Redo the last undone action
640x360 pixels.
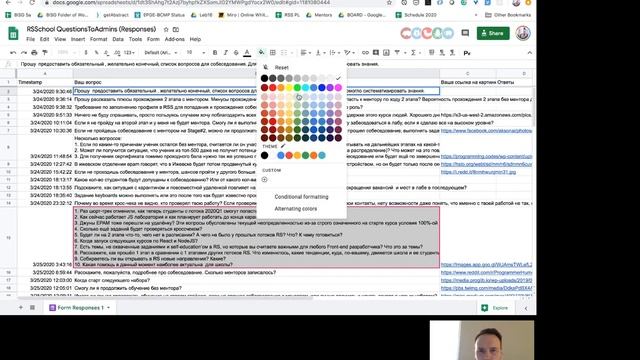(x=24, y=53)
